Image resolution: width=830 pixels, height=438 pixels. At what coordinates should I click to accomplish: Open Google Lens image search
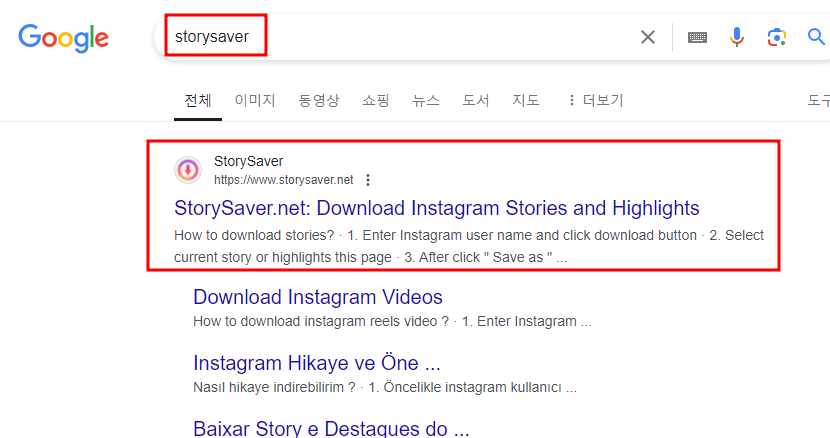tap(777, 37)
